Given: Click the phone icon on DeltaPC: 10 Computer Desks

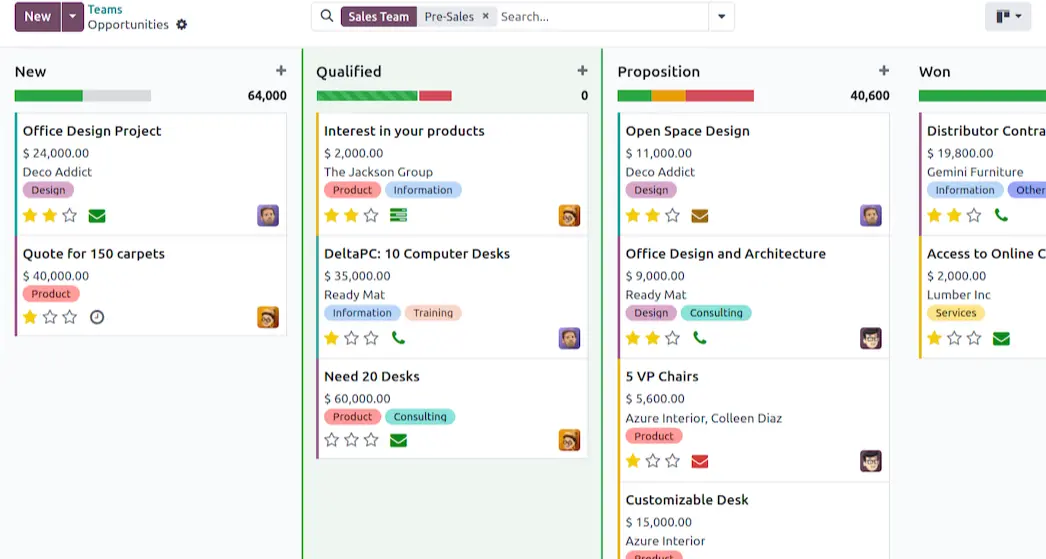Looking at the screenshot, I should (398, 338).
